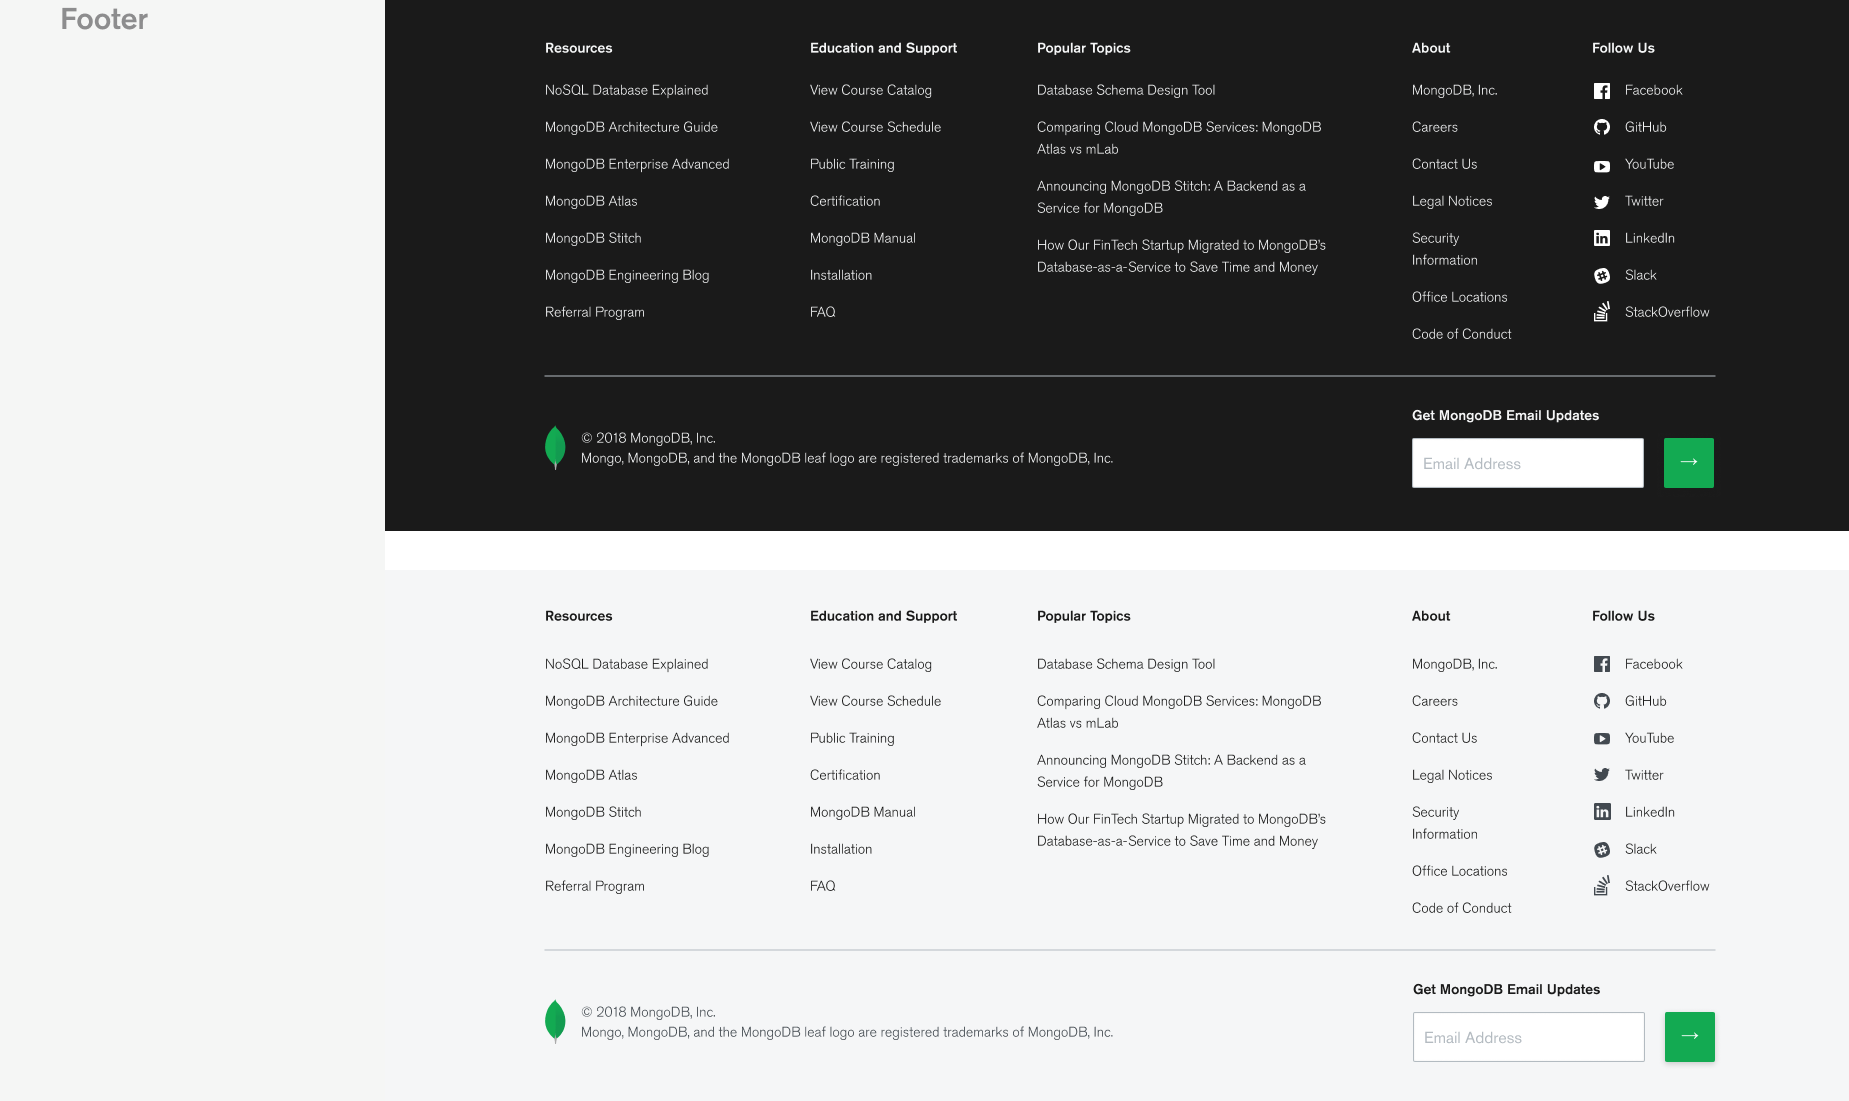This screenshot has height=1101, width=1849.
Task: Open View Course Catalog in light footer
Action: pos(870,664)
